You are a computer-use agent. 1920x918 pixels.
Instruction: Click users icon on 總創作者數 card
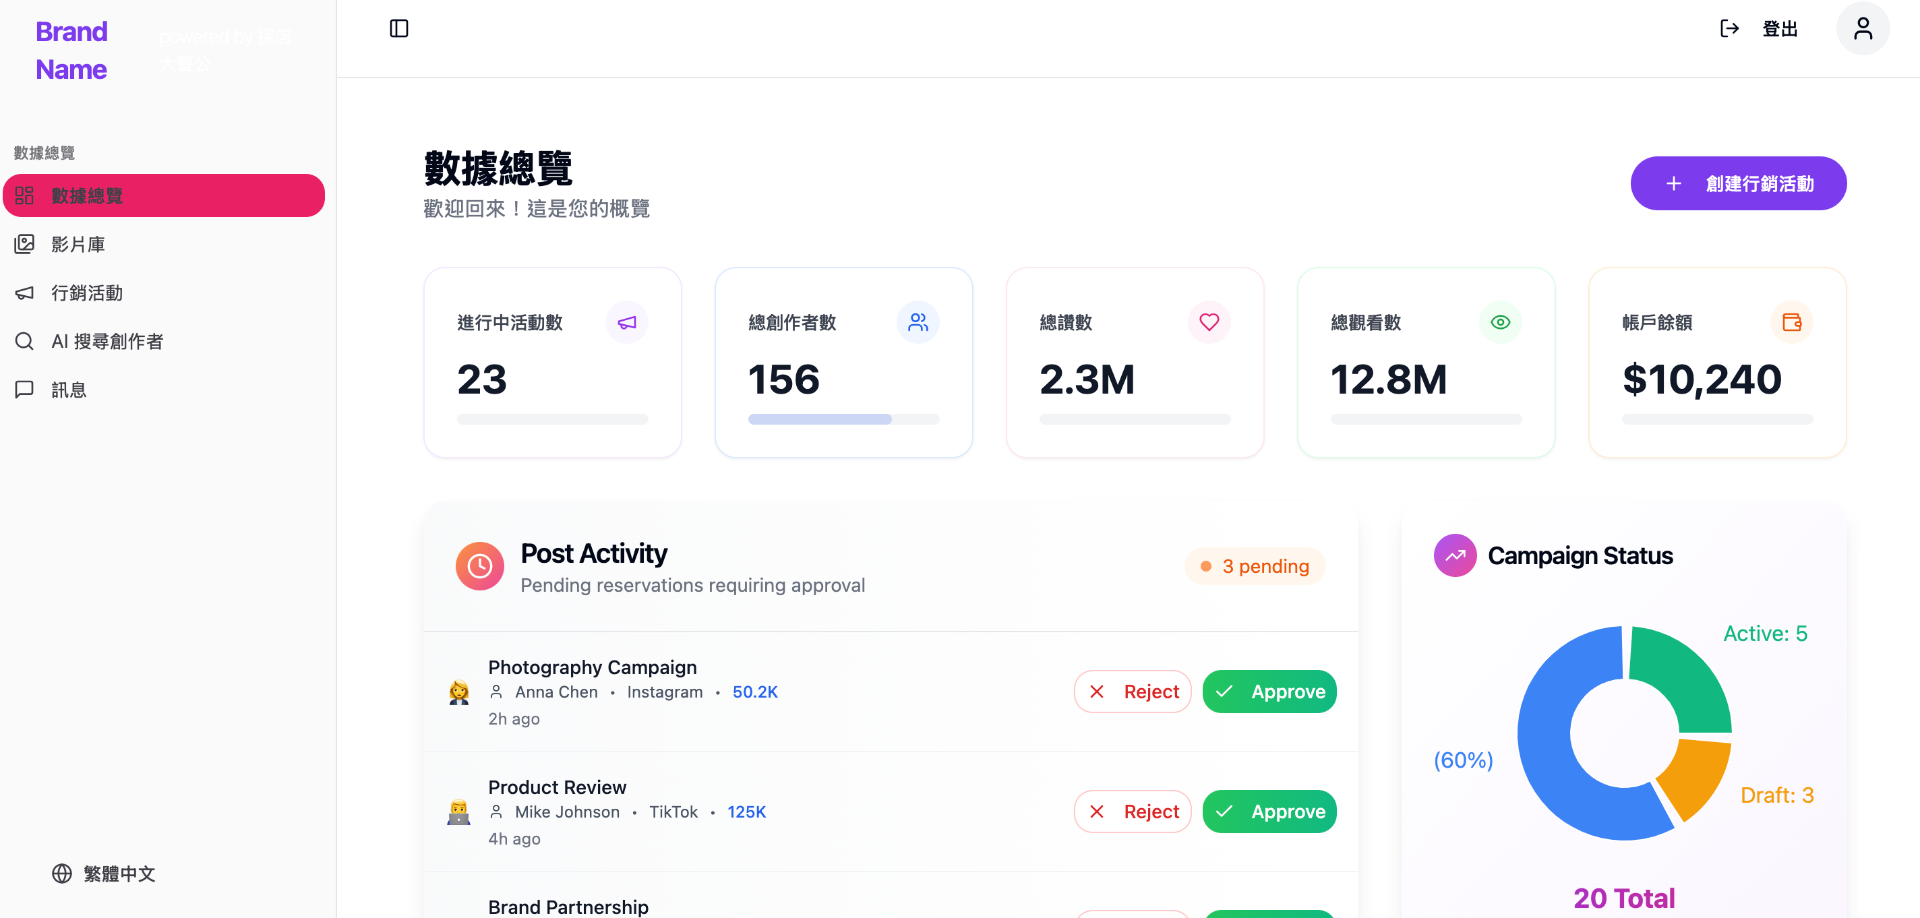pyautogui.click(x=918, y=322)
